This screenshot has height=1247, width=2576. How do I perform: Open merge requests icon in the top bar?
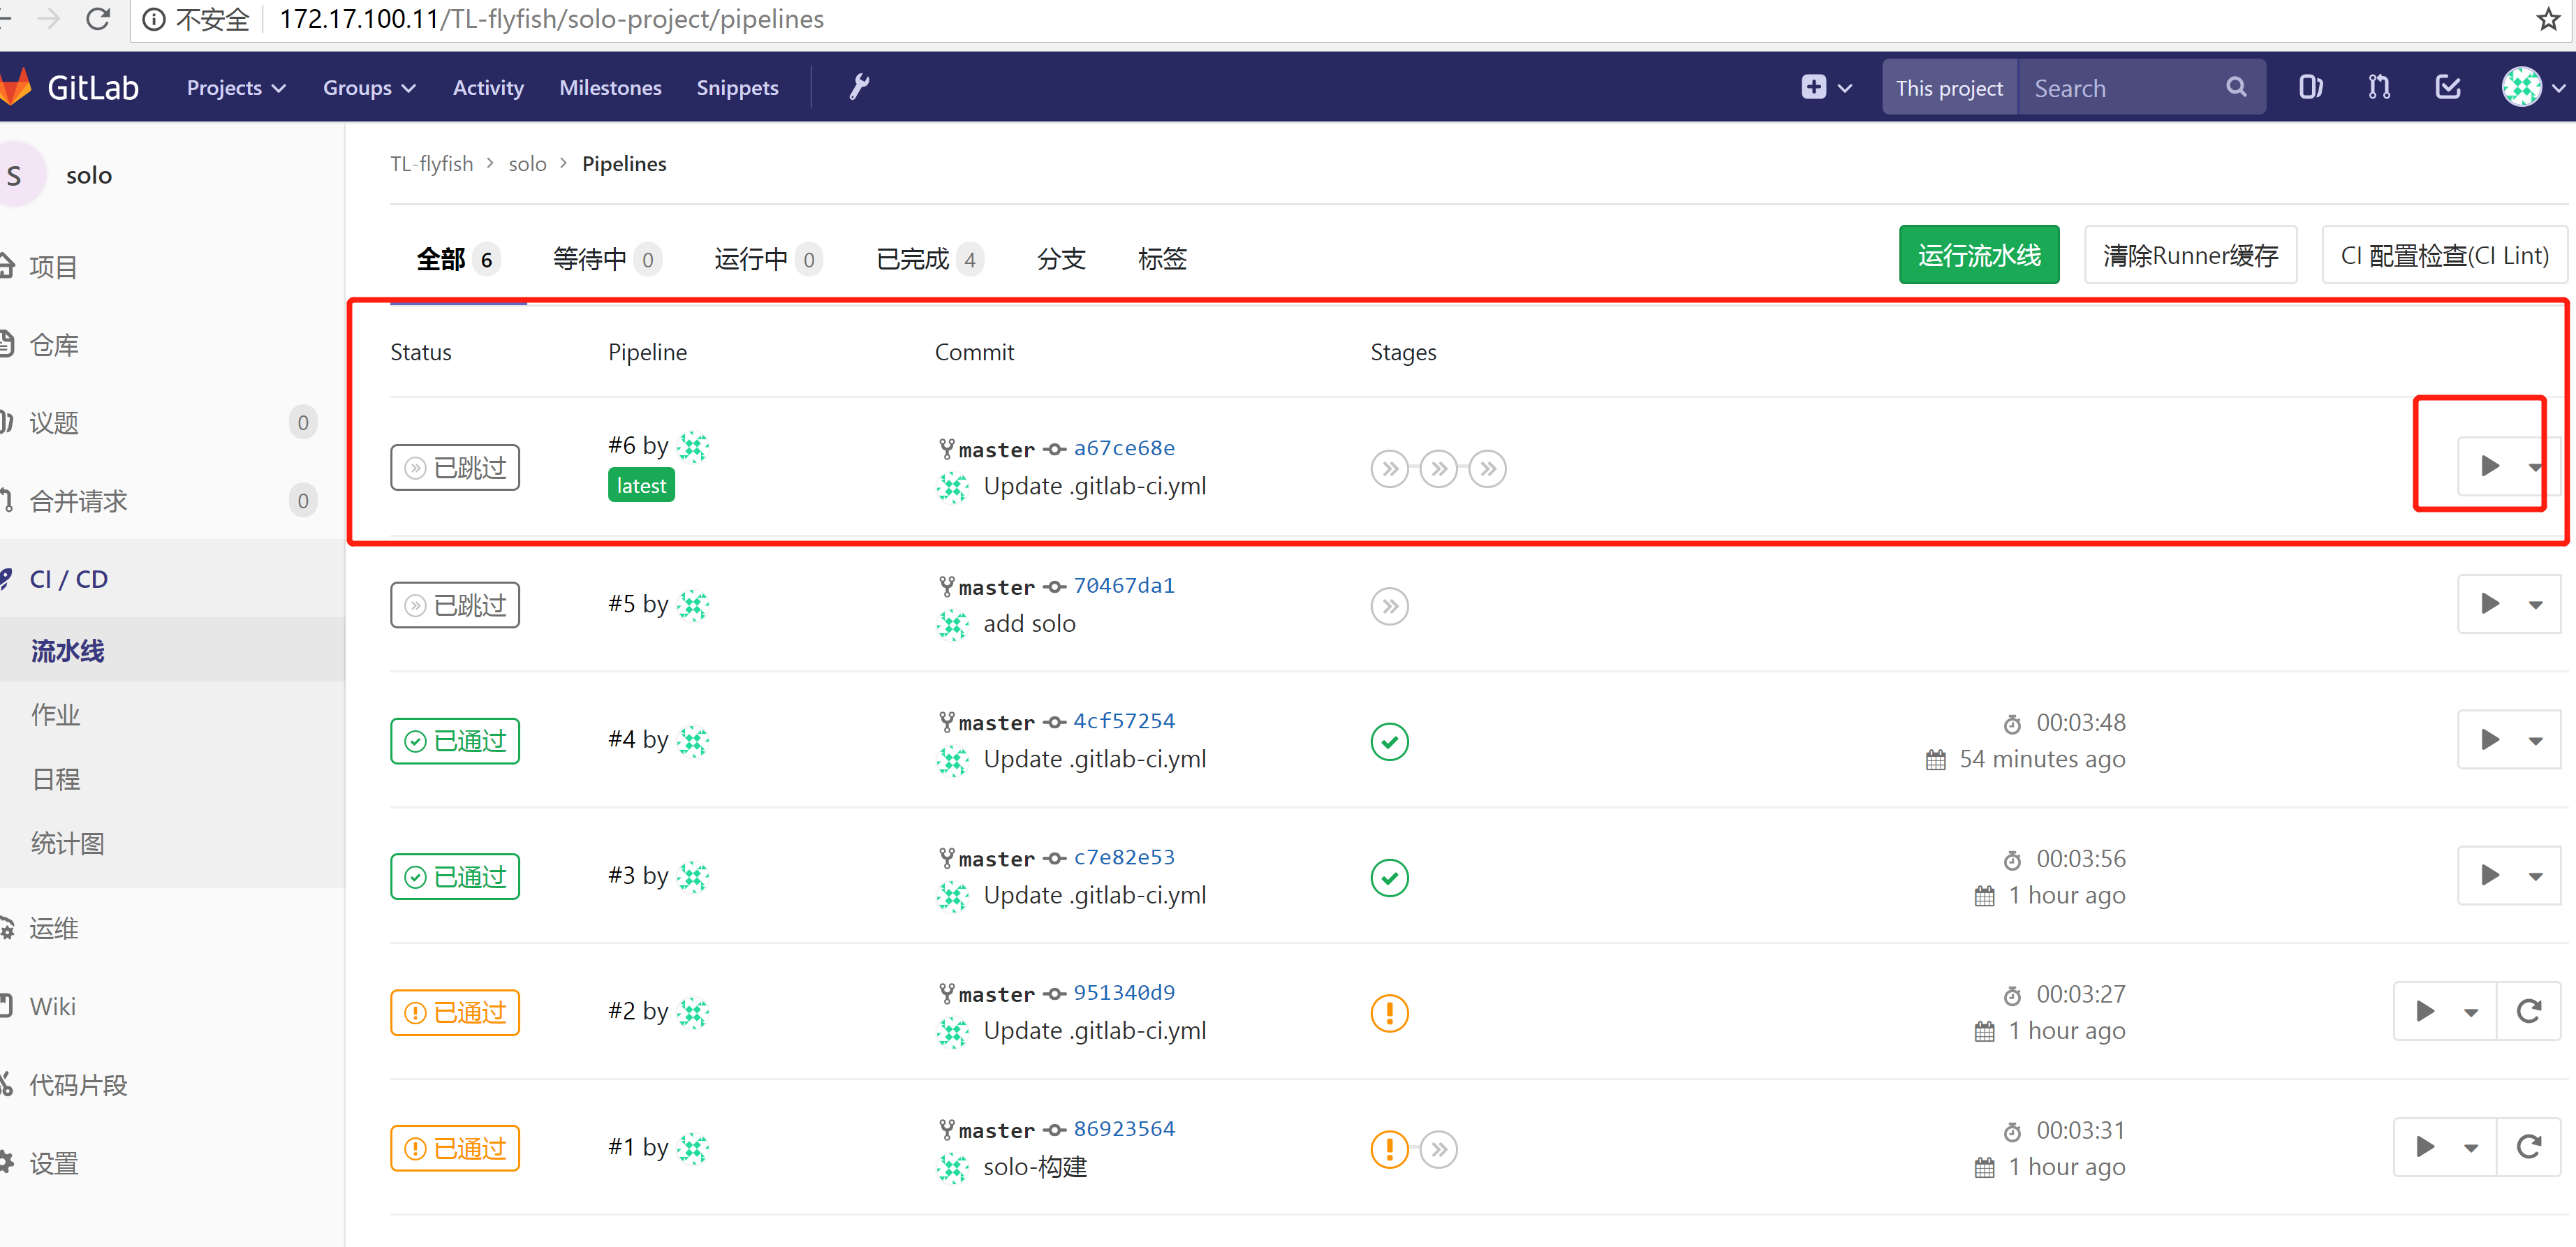[2379, 87]
